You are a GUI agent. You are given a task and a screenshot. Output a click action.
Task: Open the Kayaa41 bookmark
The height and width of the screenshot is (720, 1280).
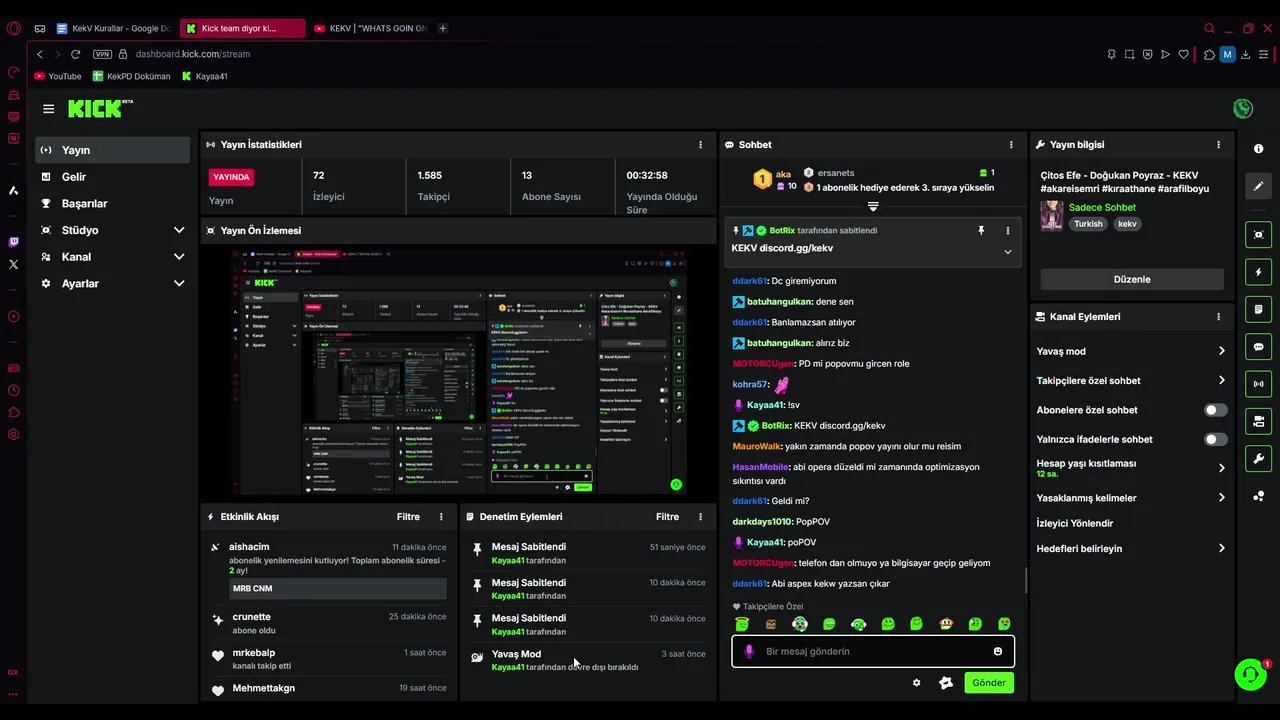click(x=205, y=76)
